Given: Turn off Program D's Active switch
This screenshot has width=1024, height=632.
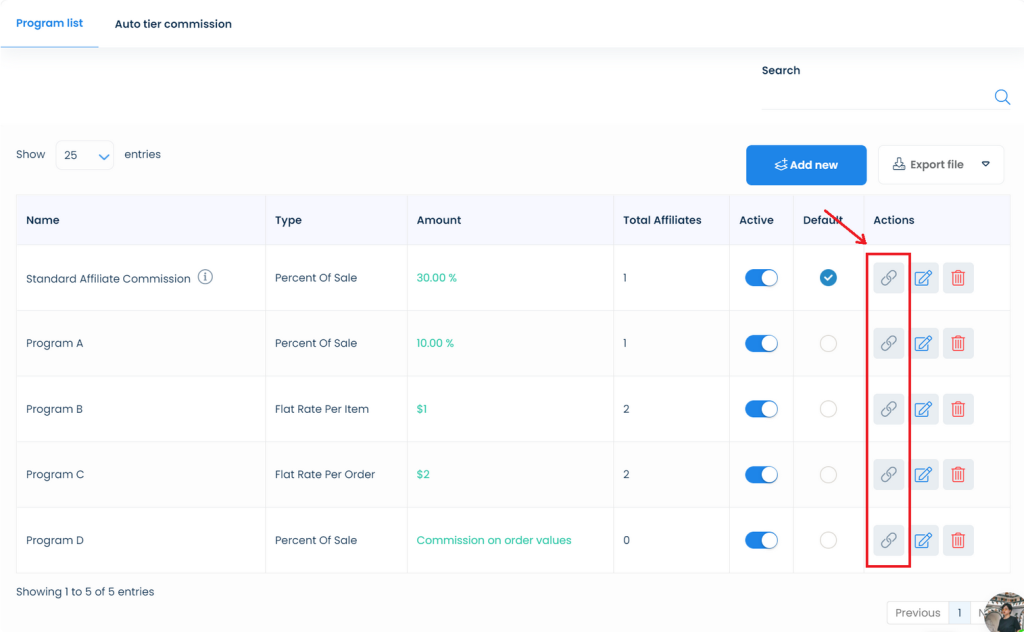Looking at the screenshot, I should (761, 540).
